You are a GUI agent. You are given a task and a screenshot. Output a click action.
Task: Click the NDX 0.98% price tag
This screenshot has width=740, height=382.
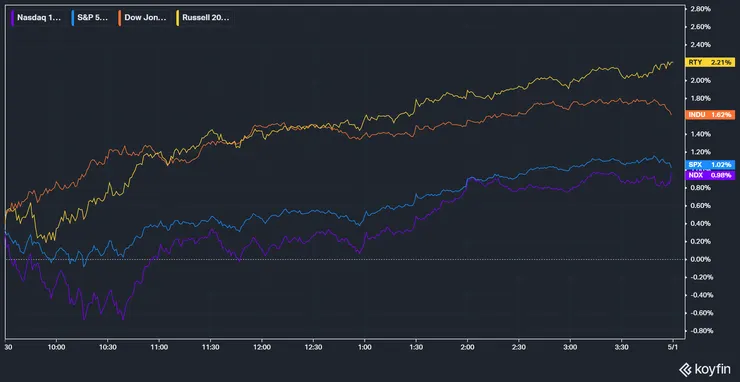click(711, 175)
